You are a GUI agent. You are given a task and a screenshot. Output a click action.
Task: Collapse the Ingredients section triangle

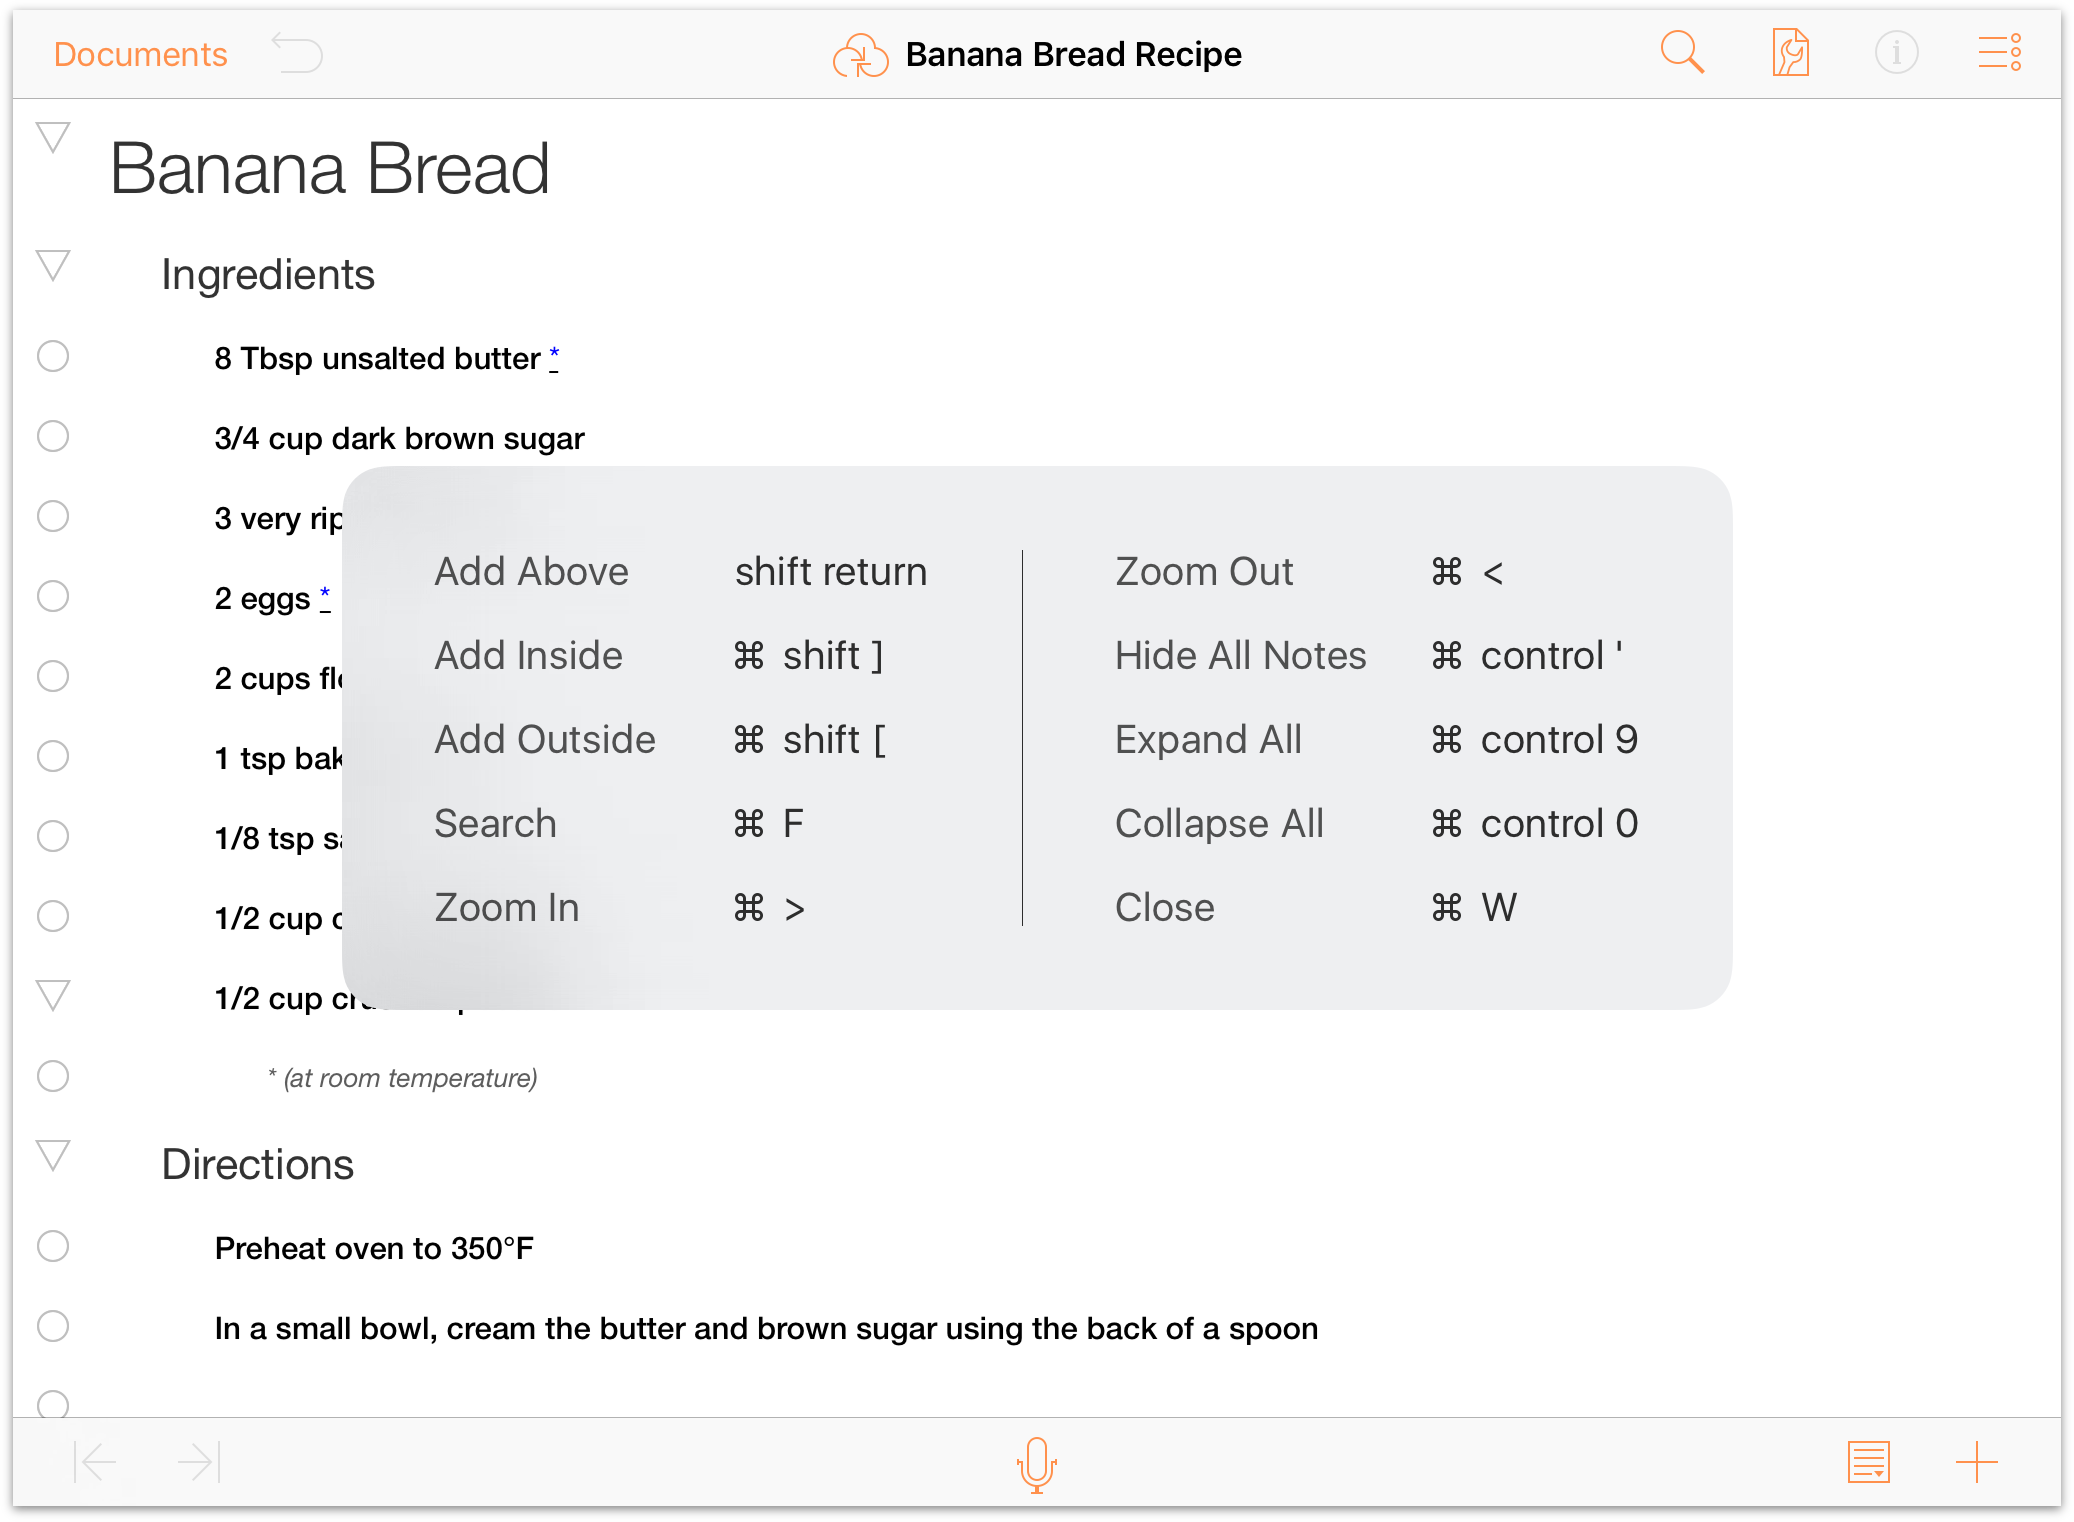click(x=53, y=265)
